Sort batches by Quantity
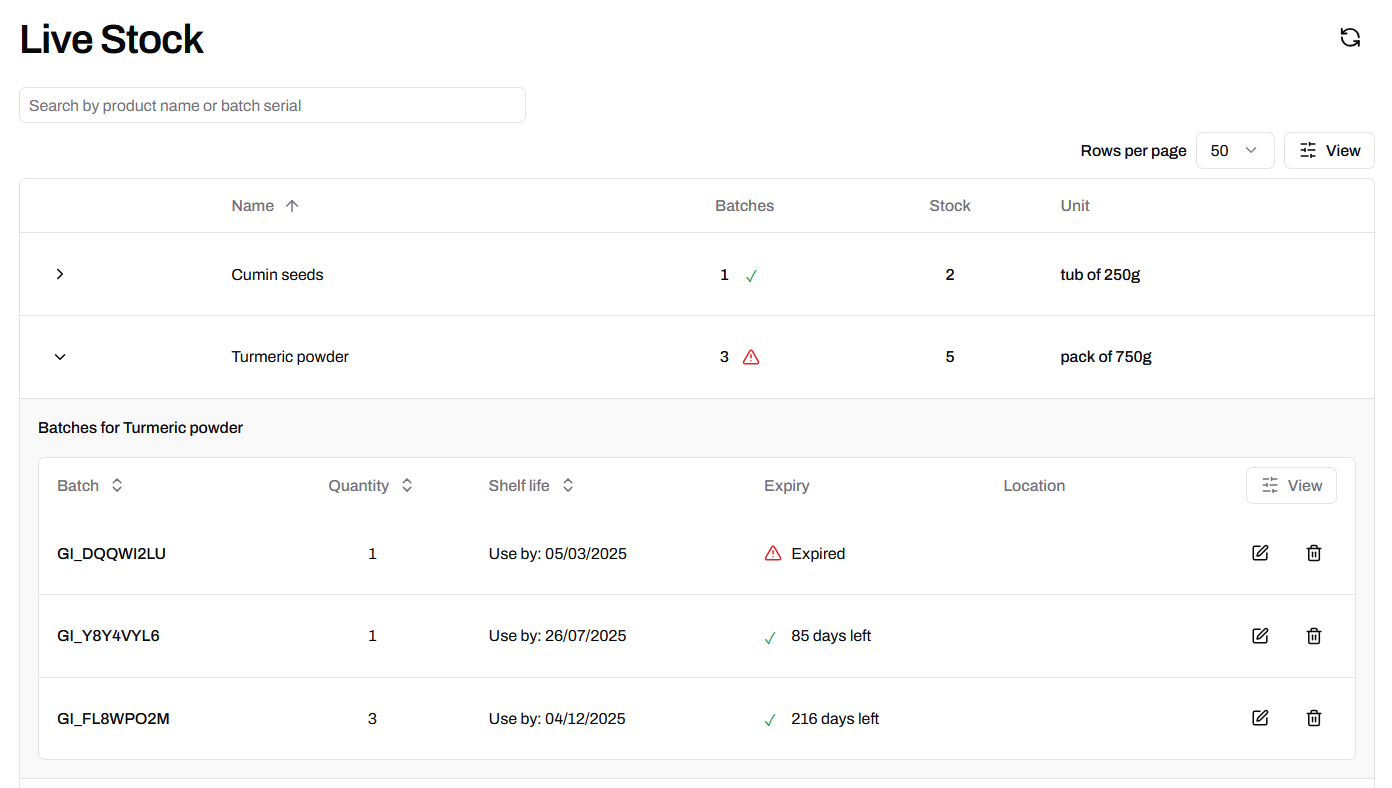The width and height of the screenshot is (1392, 788). click(x=370, y=486)
